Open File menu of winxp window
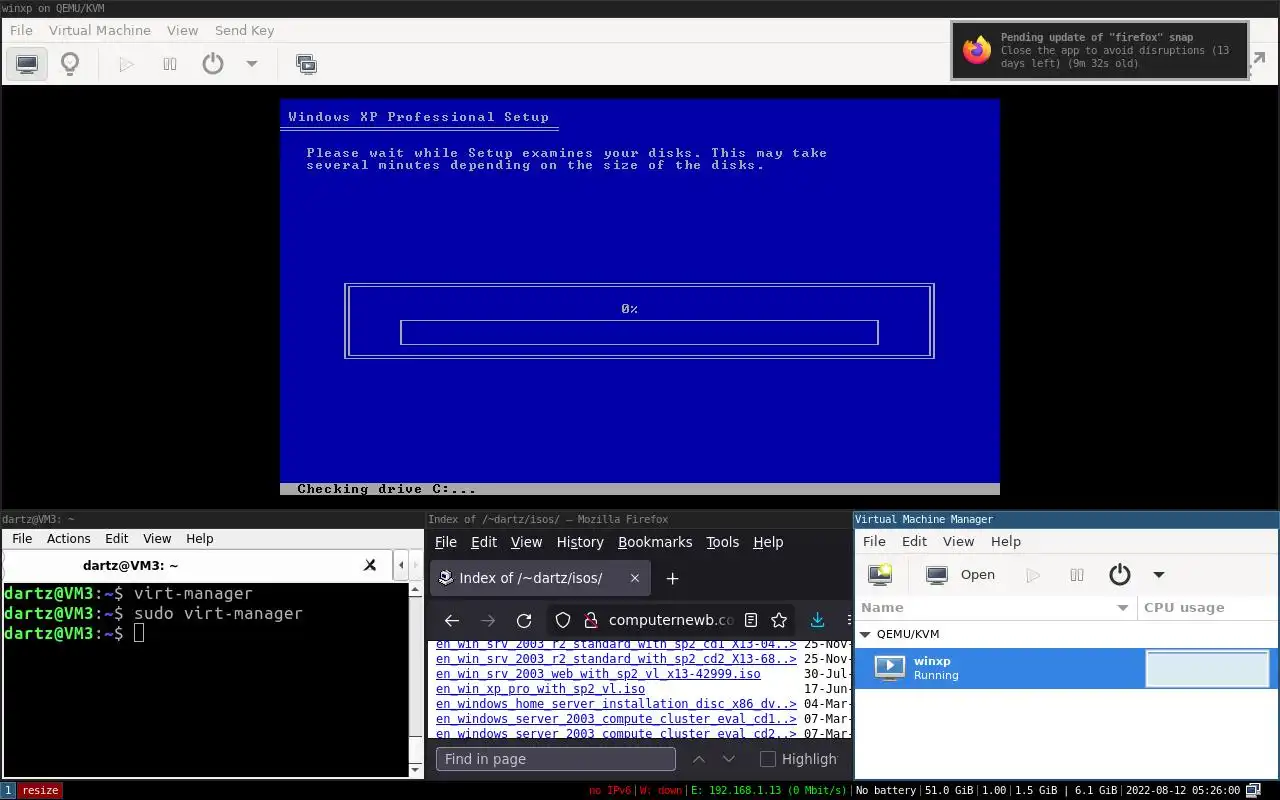This screenshot has width=1280, height=800. click(x=21, y=30)
